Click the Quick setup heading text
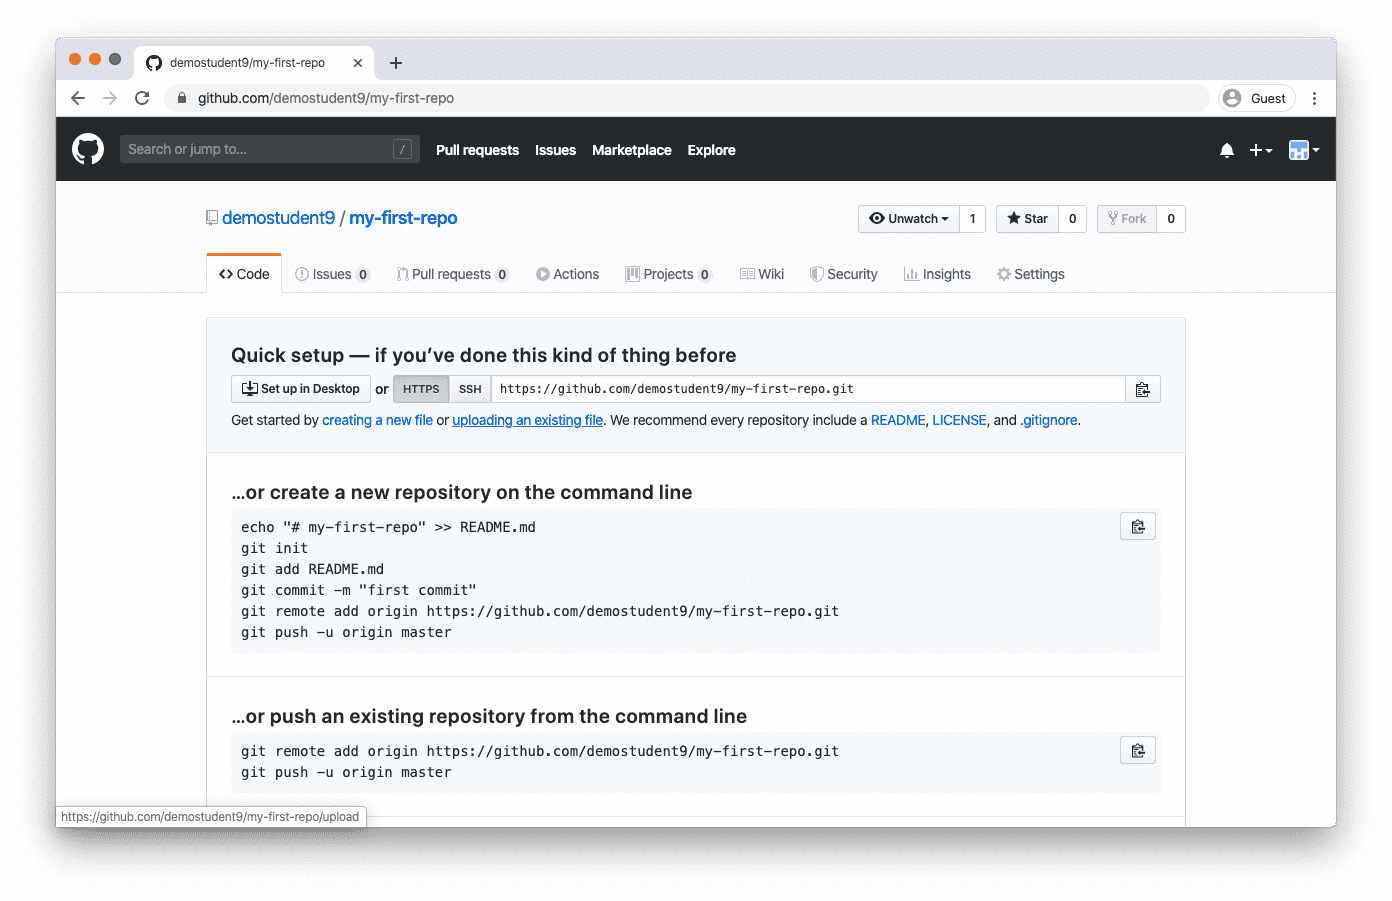Image resolution: width=1392 pixels, height=901 pixels. (484, 355)
